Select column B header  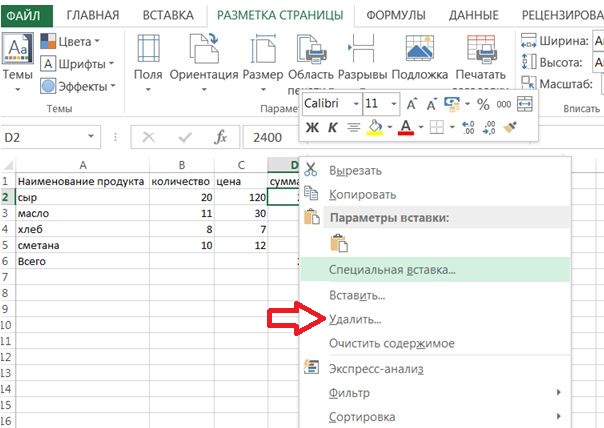tap(182, 165)
